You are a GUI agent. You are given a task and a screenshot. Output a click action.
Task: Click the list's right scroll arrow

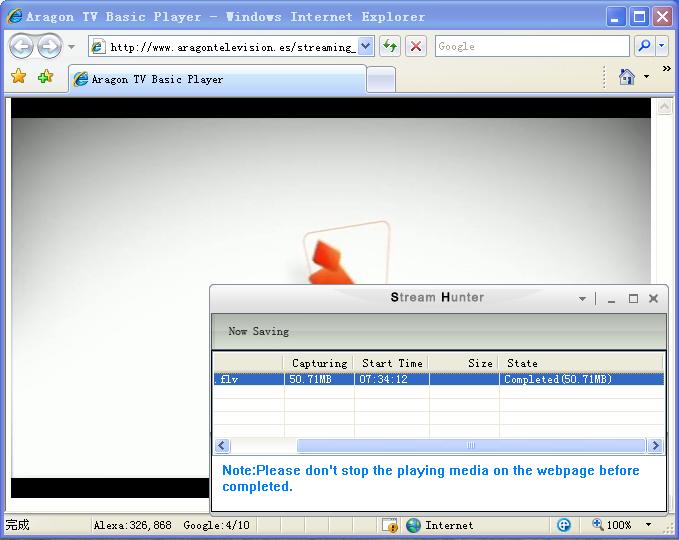point(655,445)
